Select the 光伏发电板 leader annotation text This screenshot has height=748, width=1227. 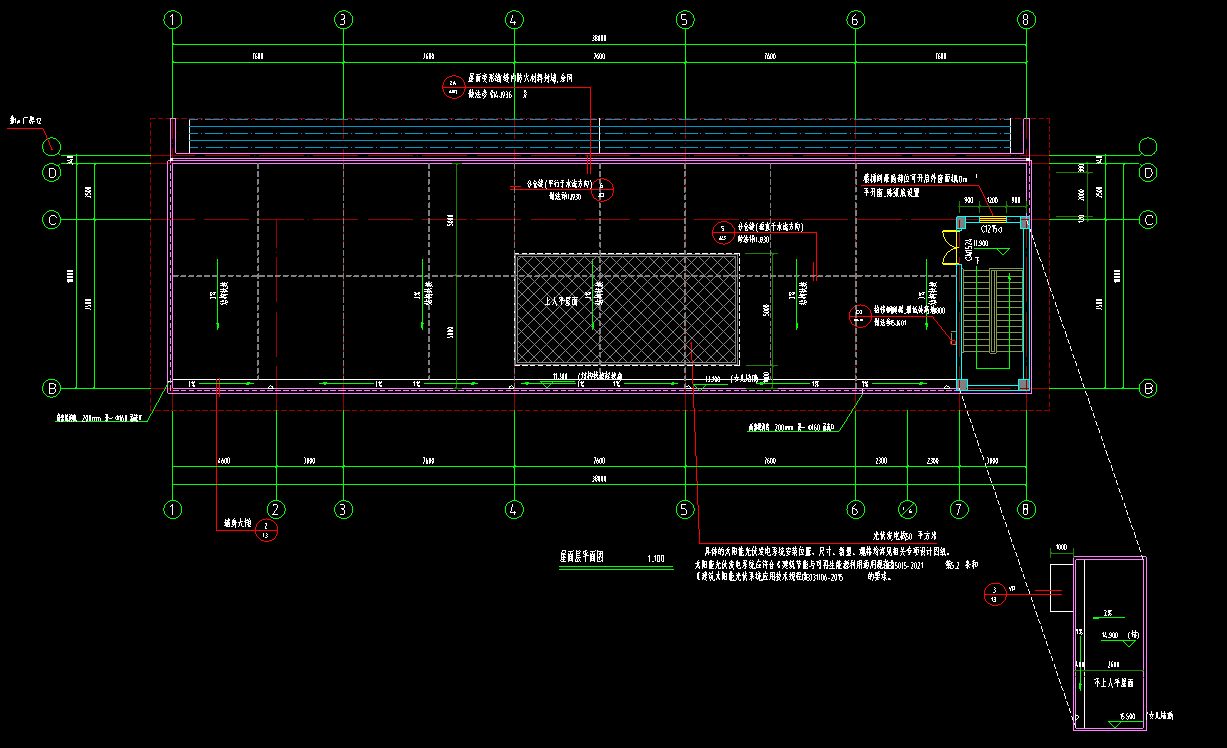coord(895,537)
